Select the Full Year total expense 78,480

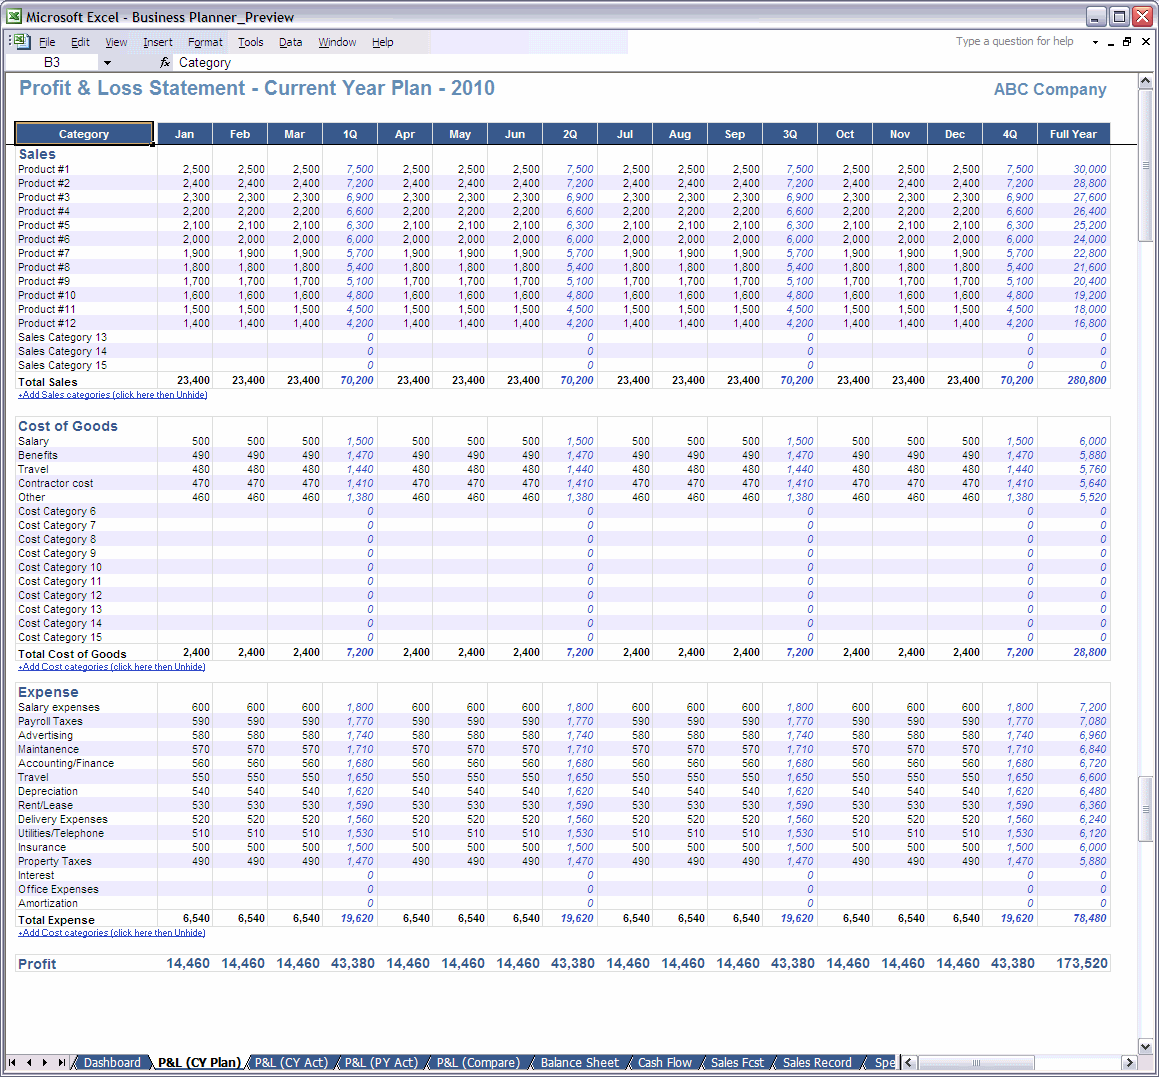click(1090, 919)
